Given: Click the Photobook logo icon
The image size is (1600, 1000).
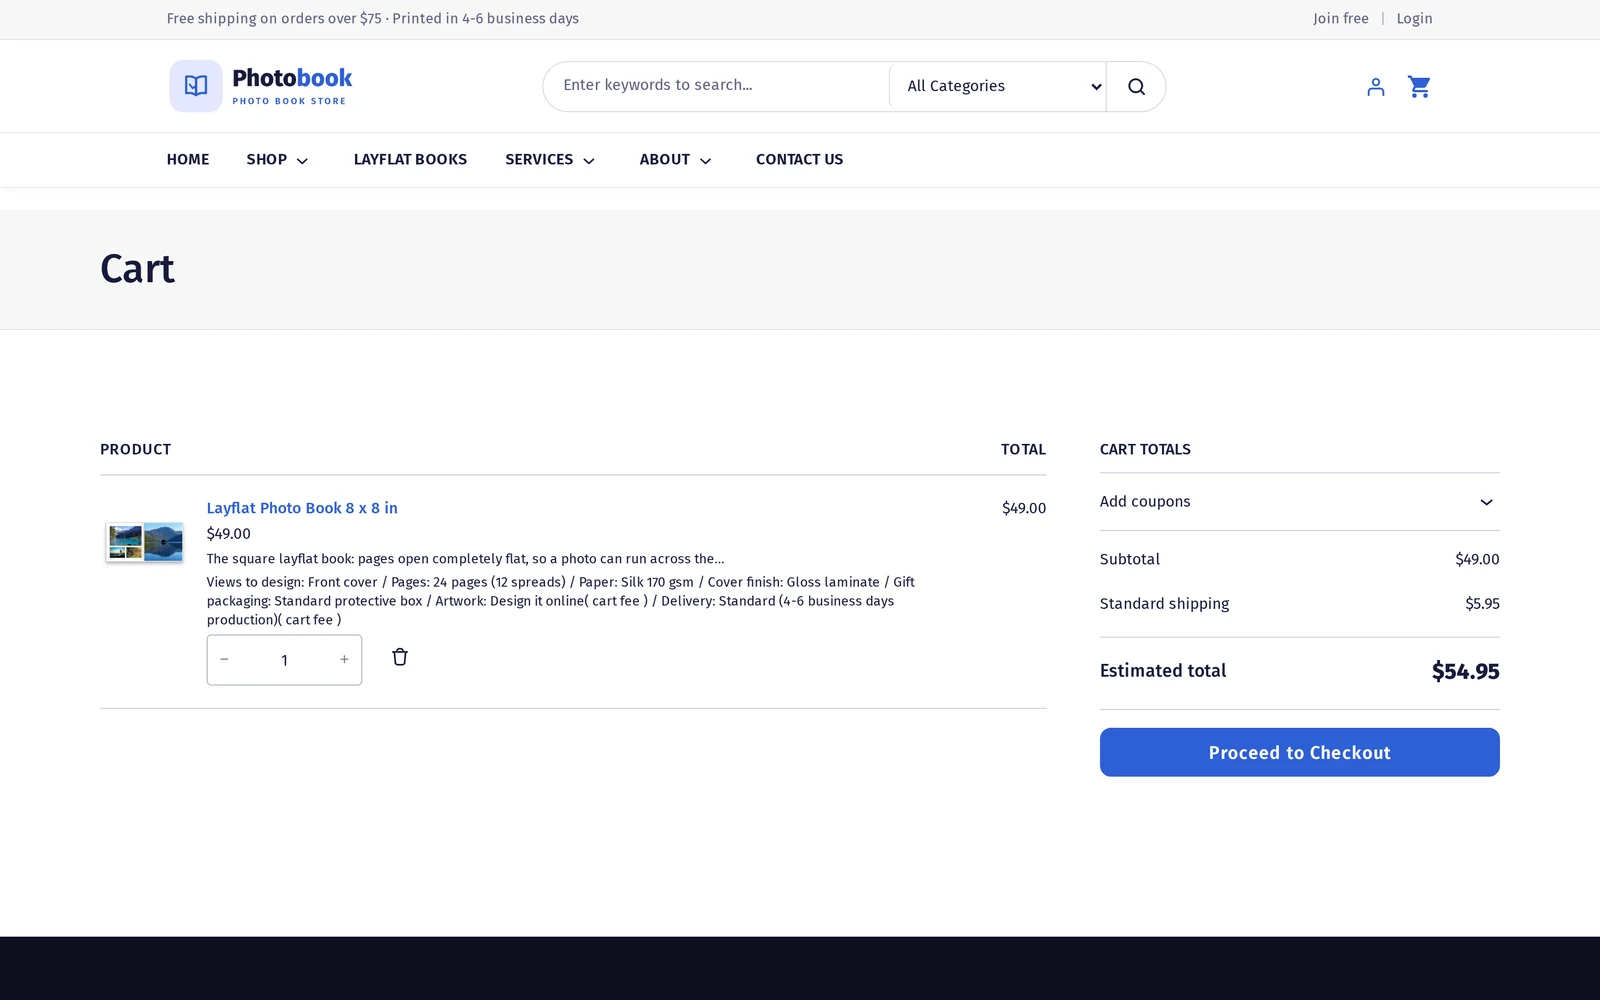Looking at the screenshot, I should click(196, 86).
